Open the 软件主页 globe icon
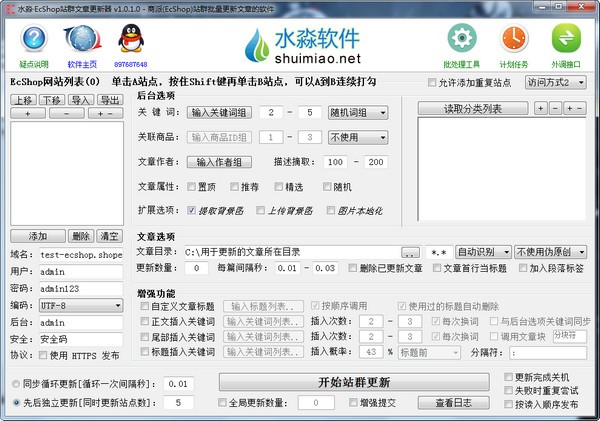Screen dimensions: 600x421 (83, 38)
